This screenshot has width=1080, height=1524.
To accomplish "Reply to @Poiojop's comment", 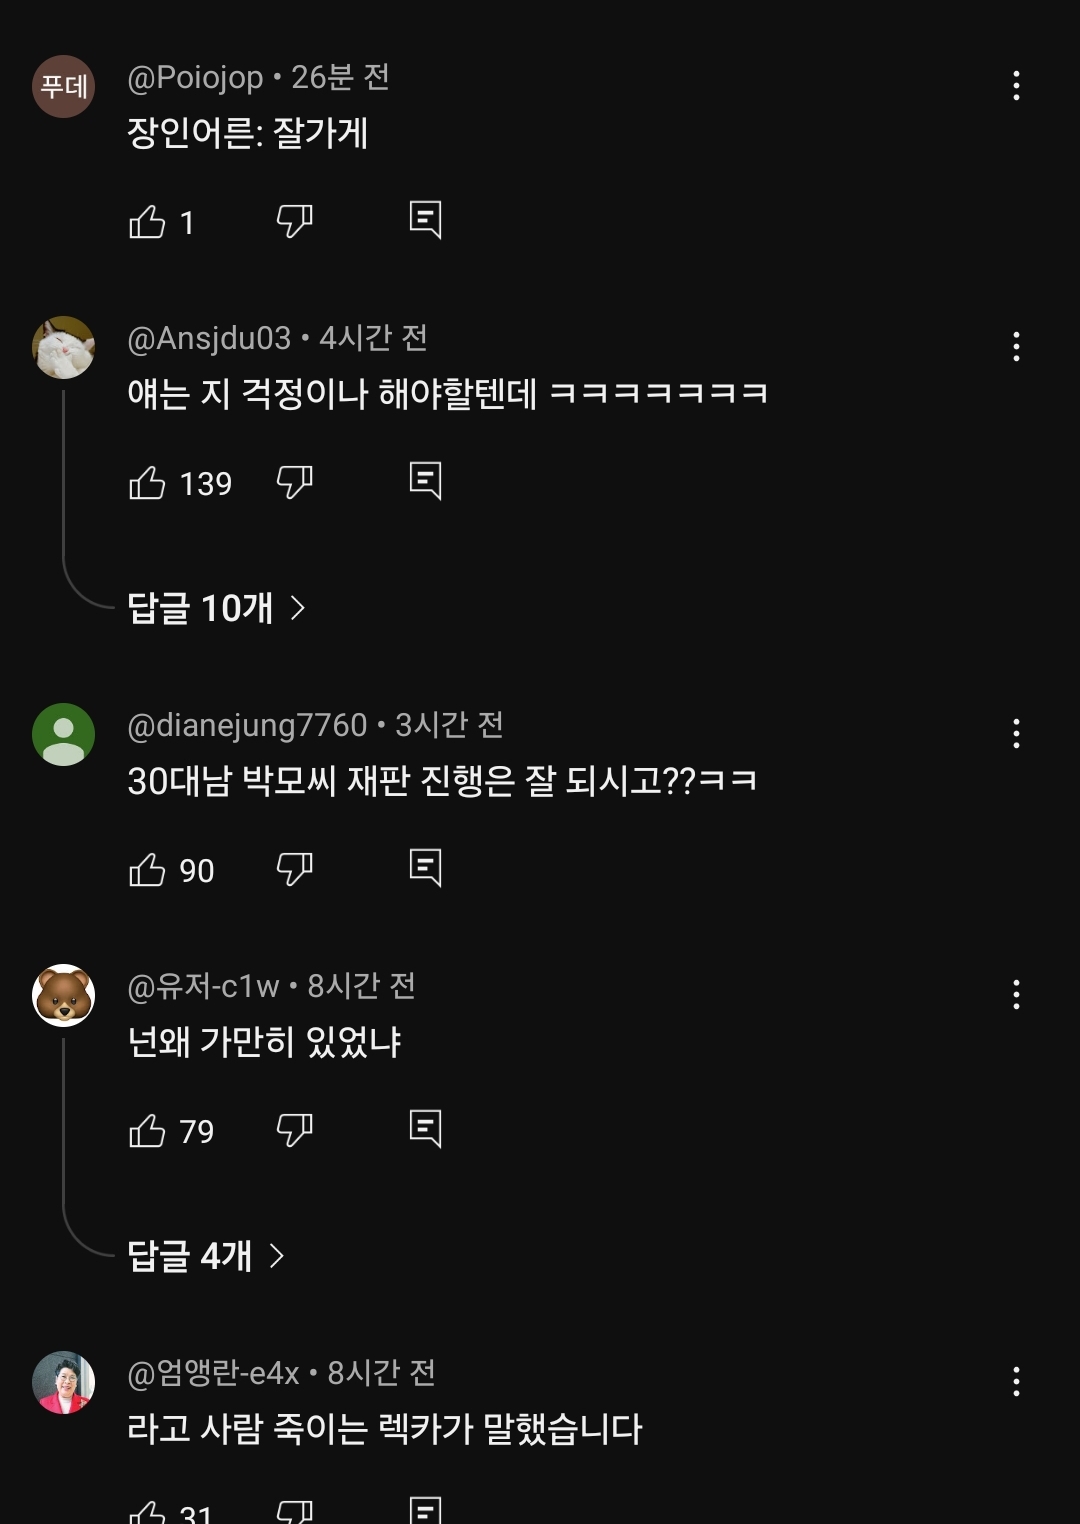I will coord(425,219).
